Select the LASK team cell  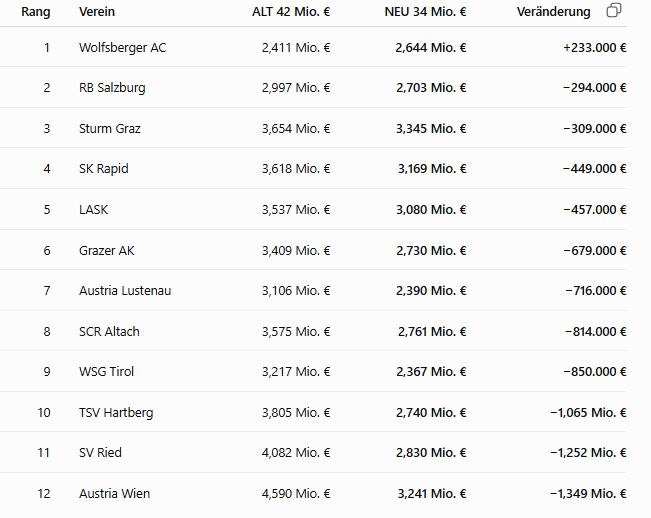[x=93, y=210]
